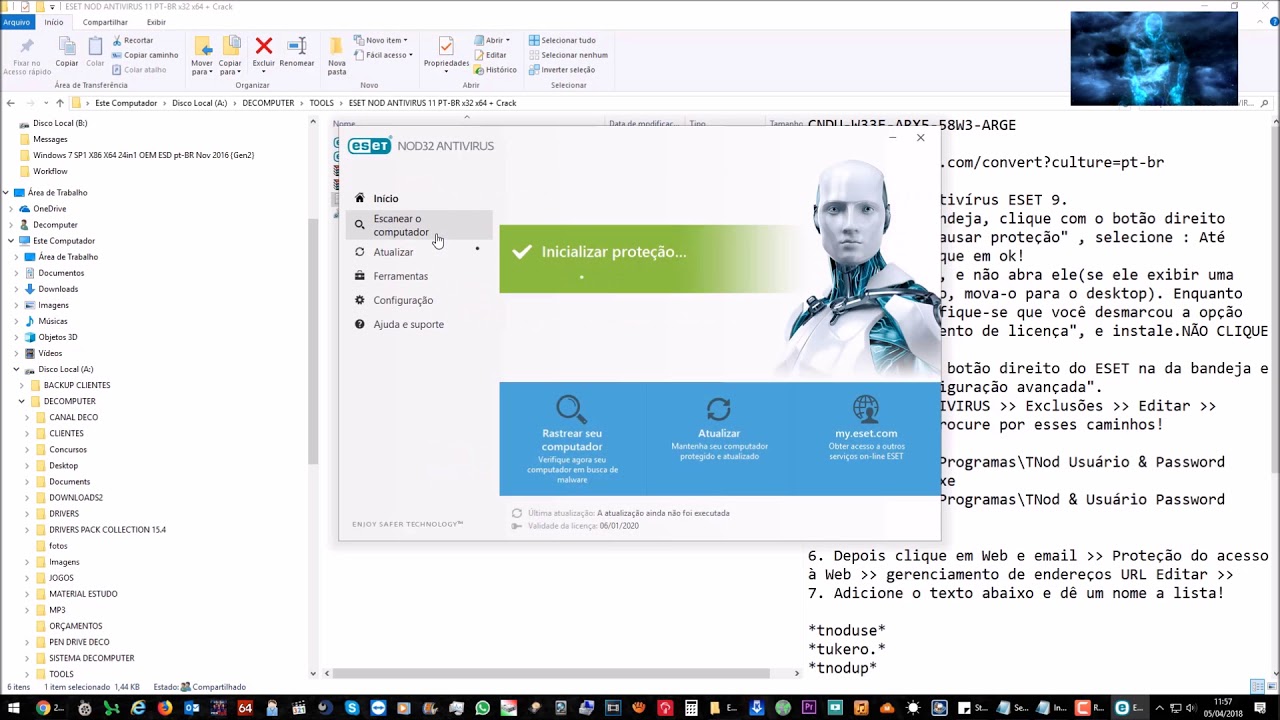Click DECOMPUTER in the address breadcrumb

click(x=268, y=103)
